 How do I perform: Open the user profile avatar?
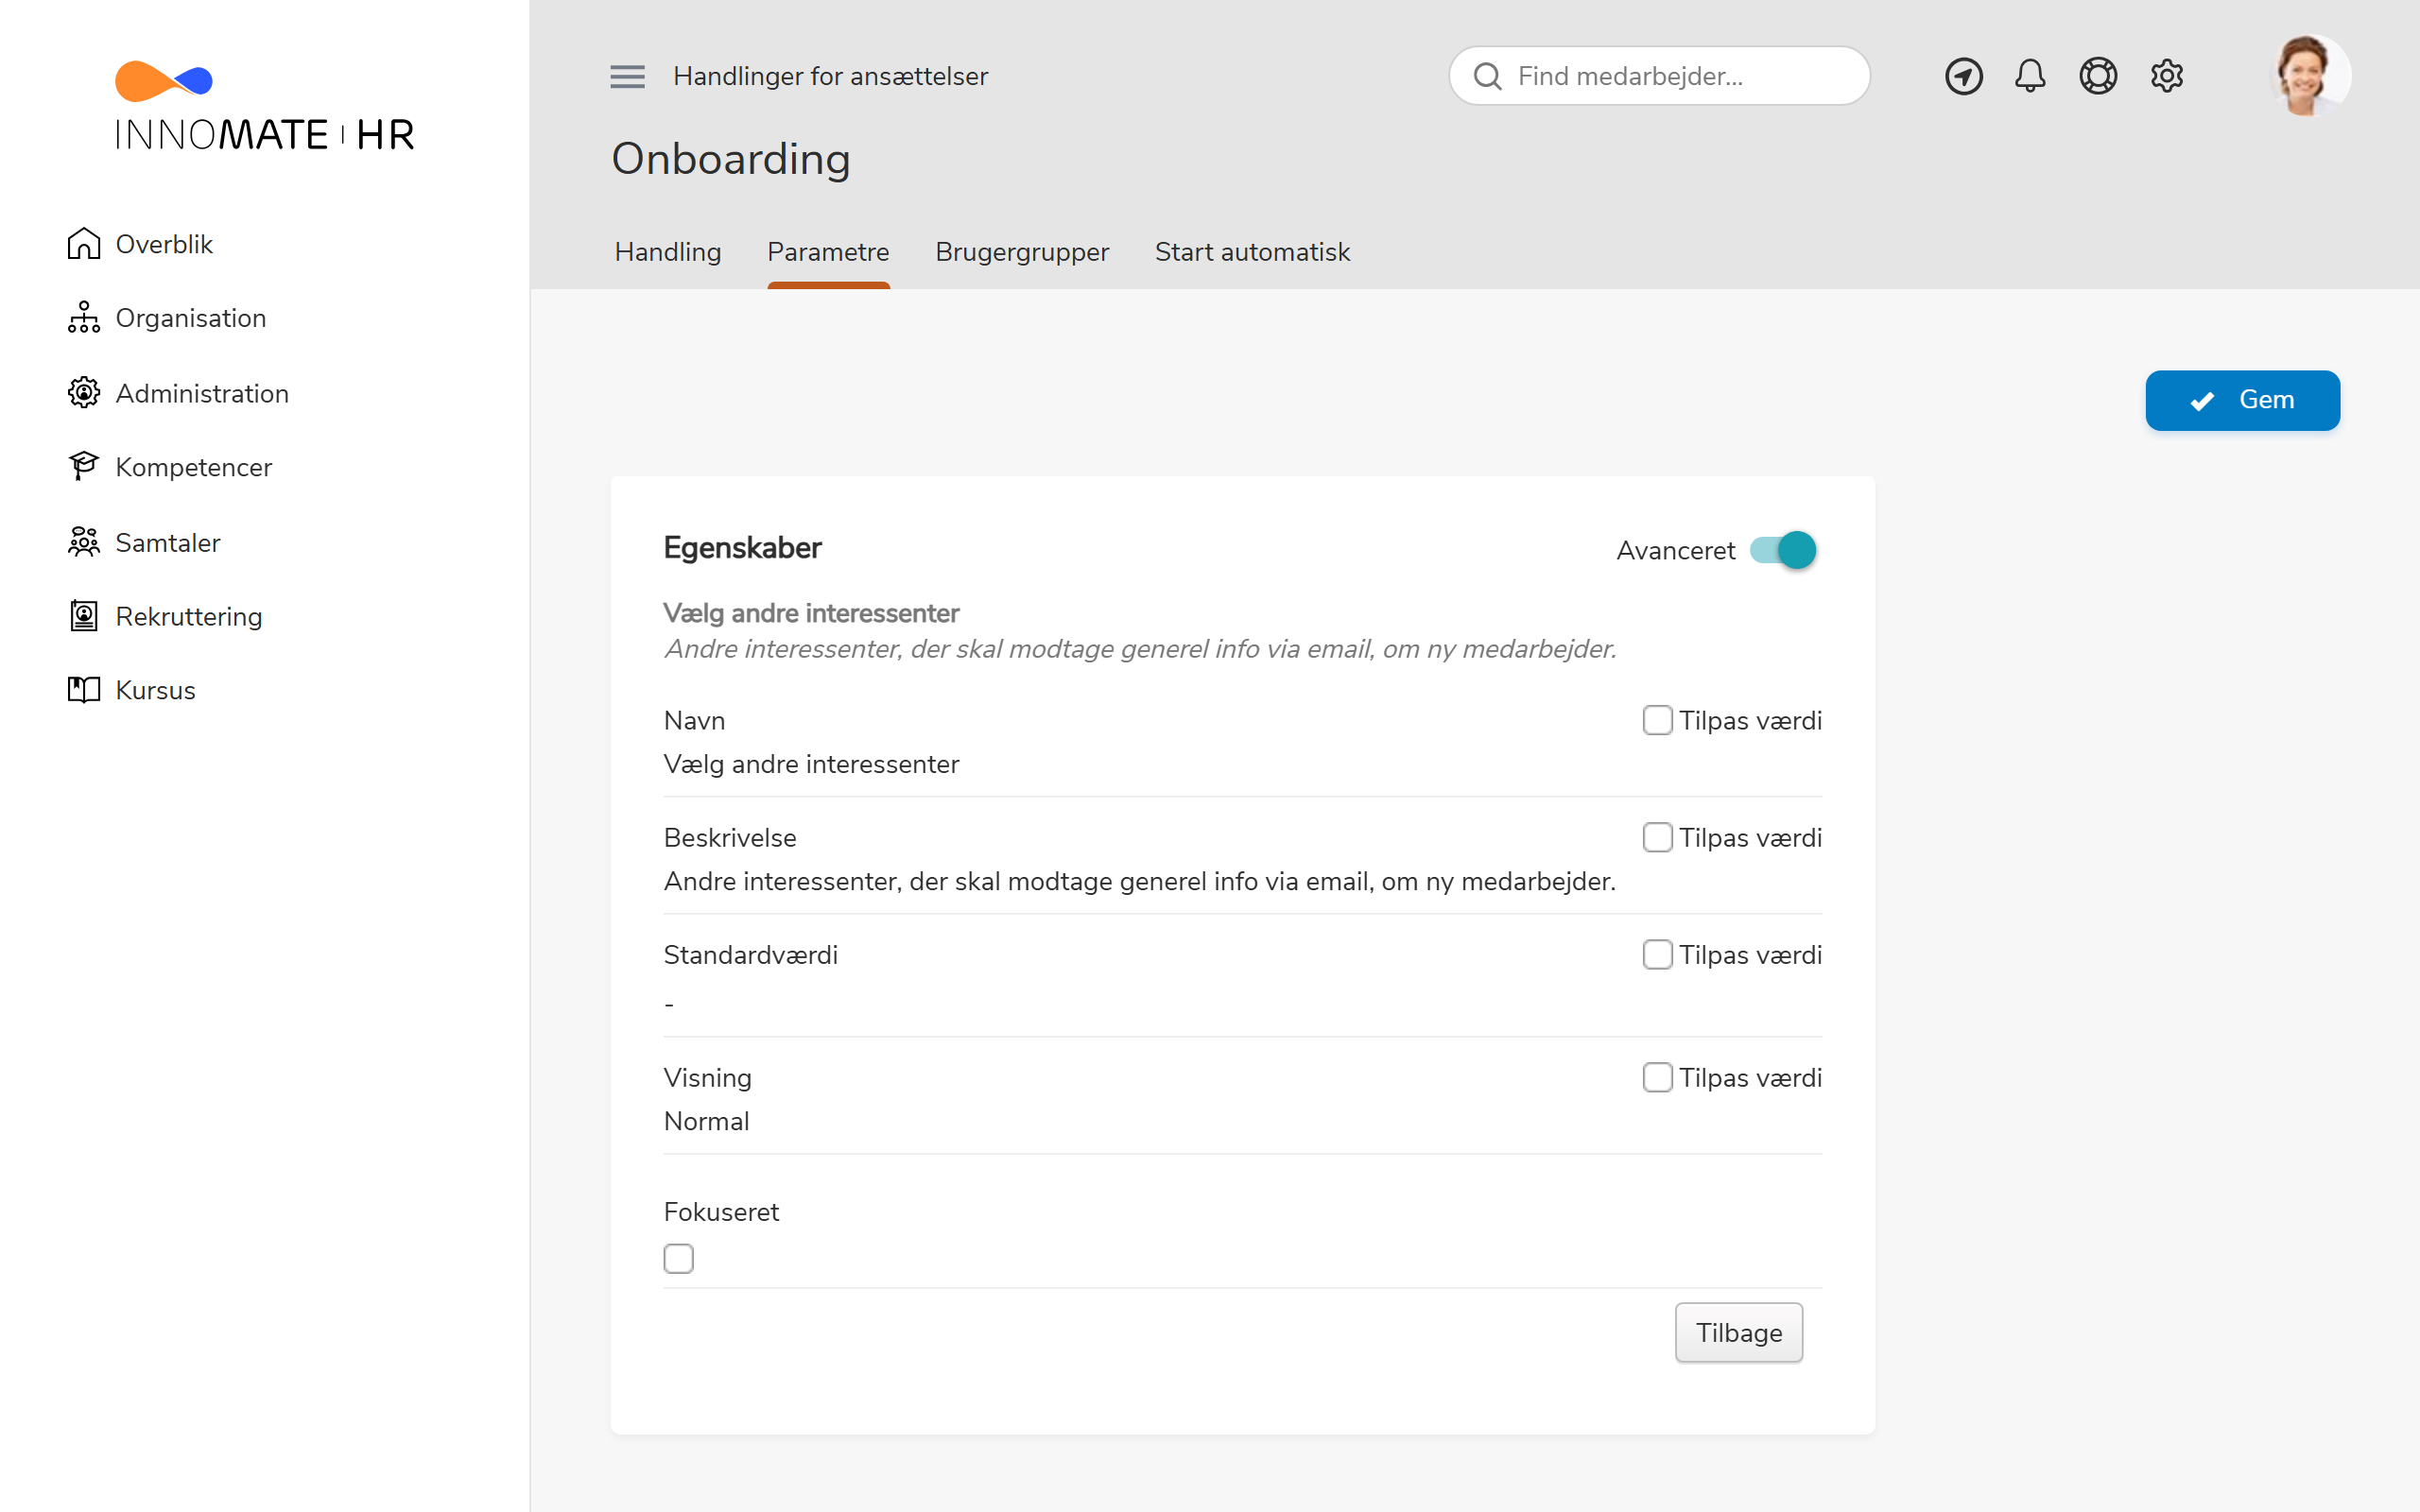(x=2308, y=76)
